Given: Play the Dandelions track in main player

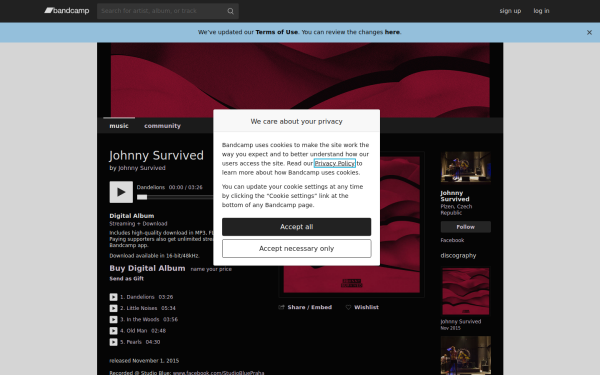Looking at the screenshot, I should point(121,192).
